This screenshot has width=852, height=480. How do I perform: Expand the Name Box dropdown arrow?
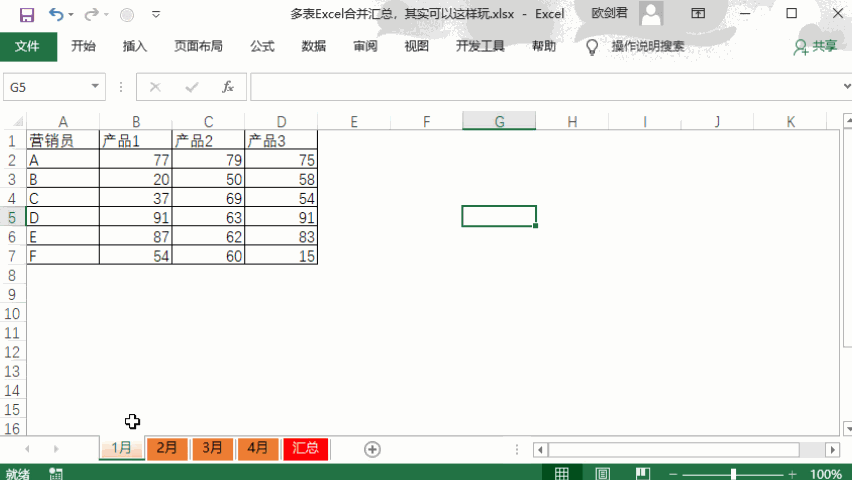95,86
